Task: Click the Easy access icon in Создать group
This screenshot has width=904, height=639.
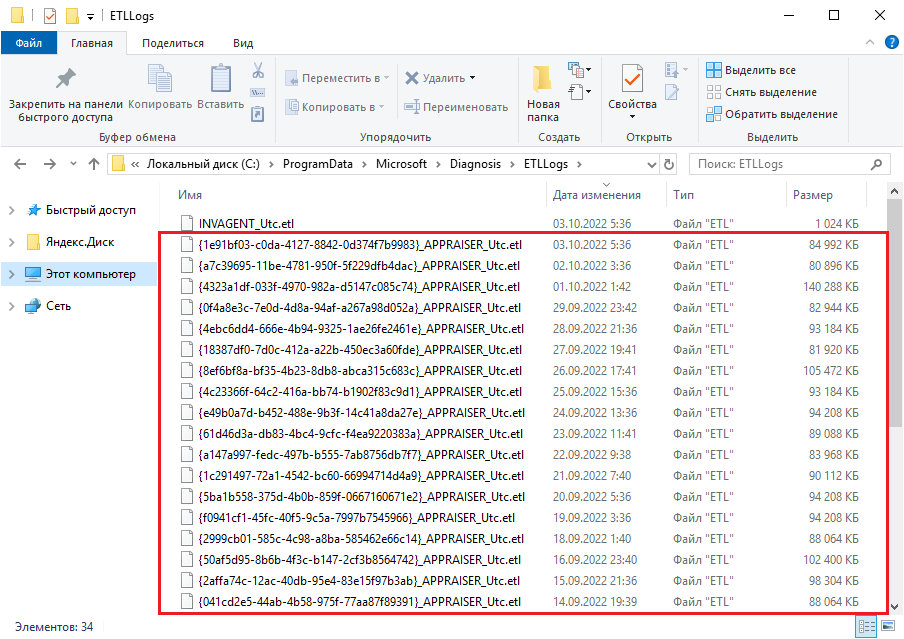Action: 577,91
